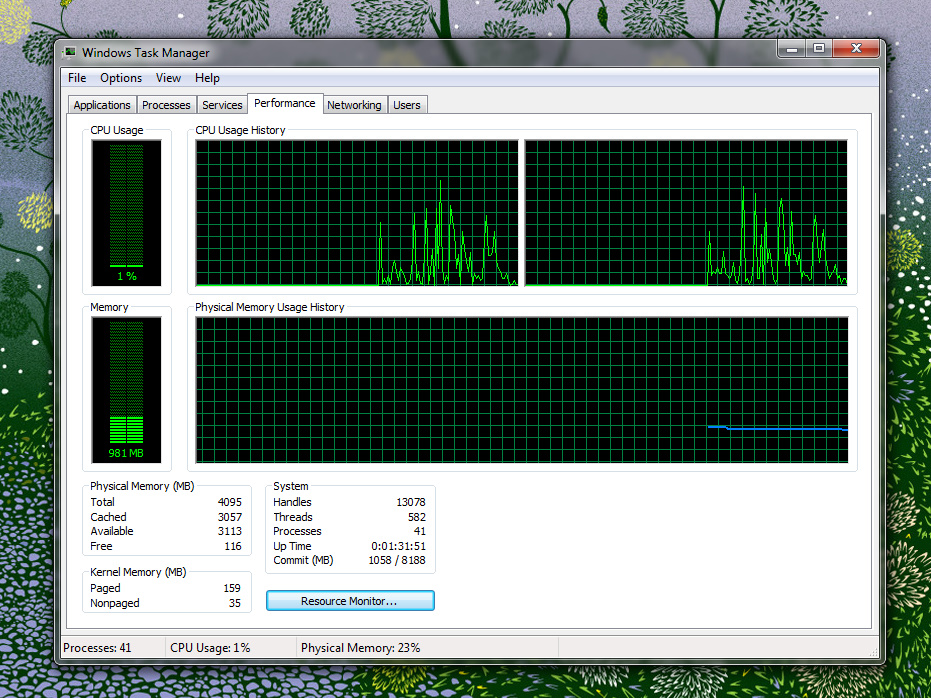The width and height of the screenshot is (931, 698).
Task: Open the File menu
Action: 77,78
